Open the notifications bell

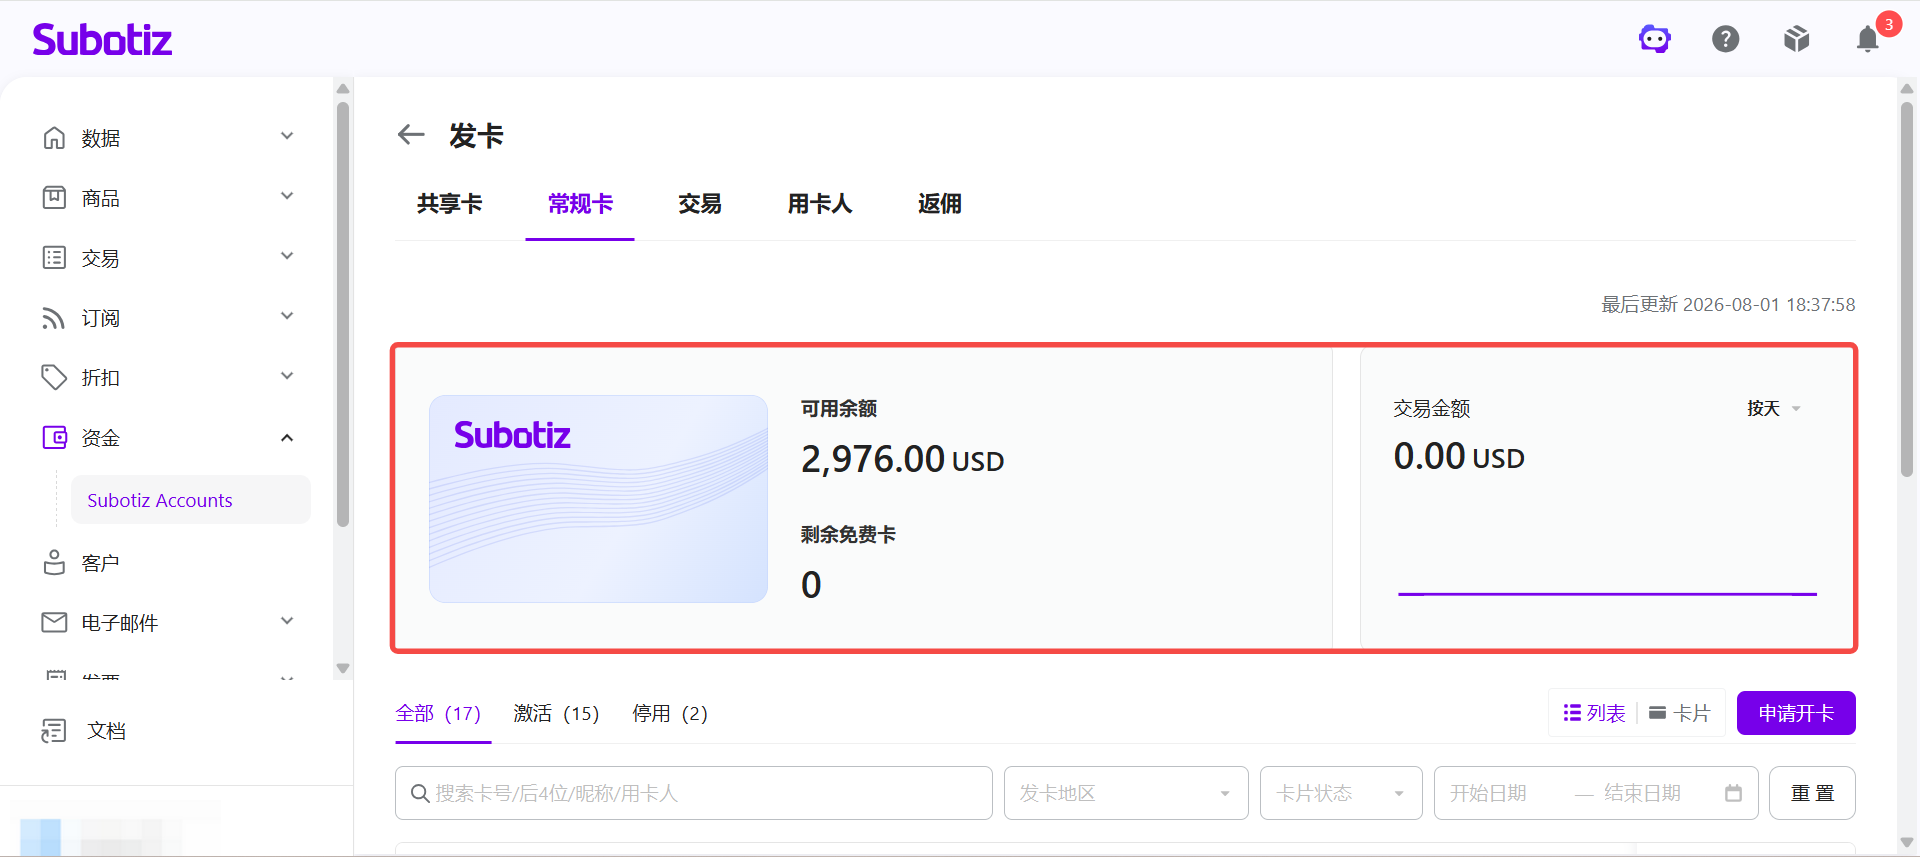point(1868,39)
